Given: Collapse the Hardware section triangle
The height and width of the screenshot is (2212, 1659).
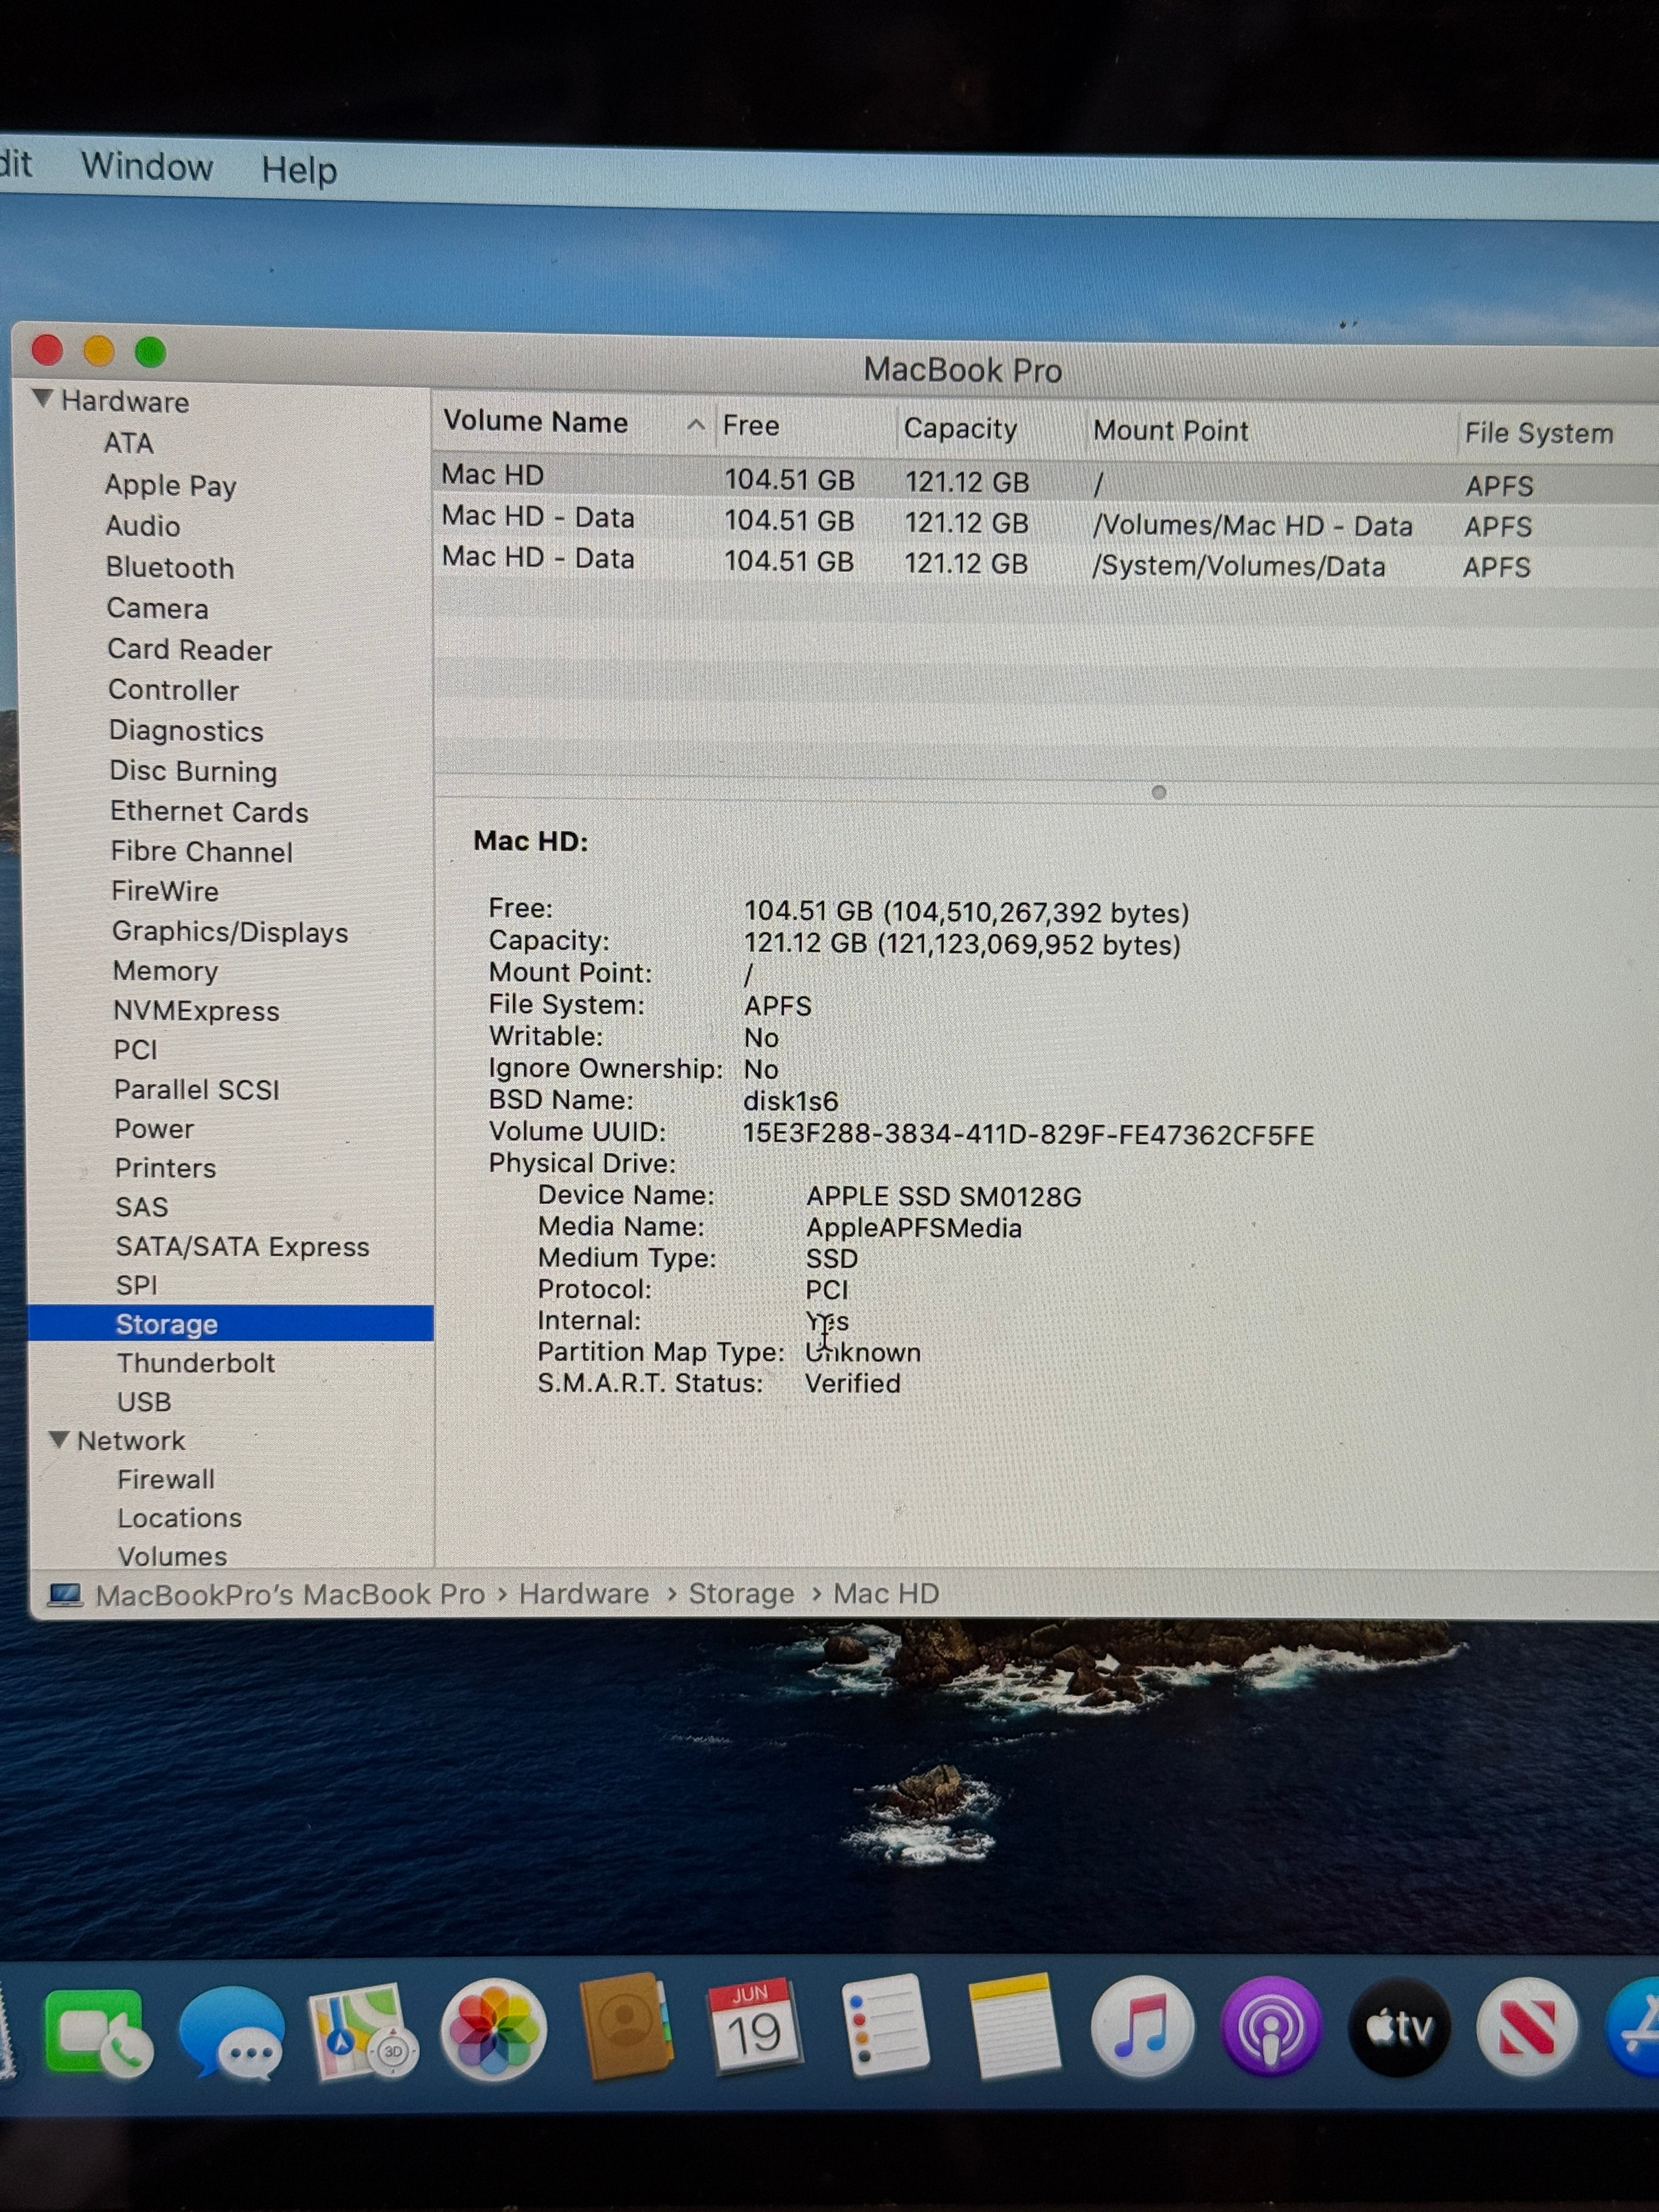Looking at the screenshot, I should [43, 398].
